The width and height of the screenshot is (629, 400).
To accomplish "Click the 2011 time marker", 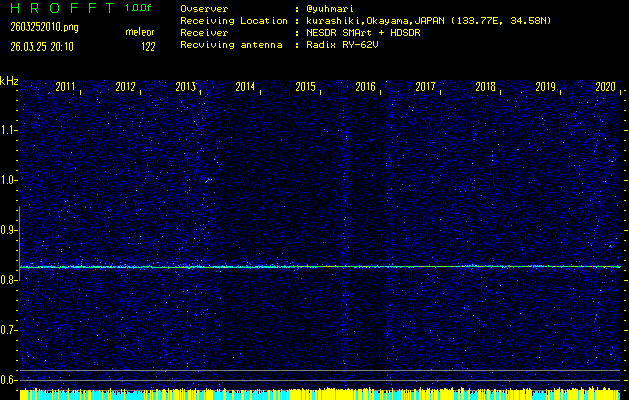I will tap(66, 87).
